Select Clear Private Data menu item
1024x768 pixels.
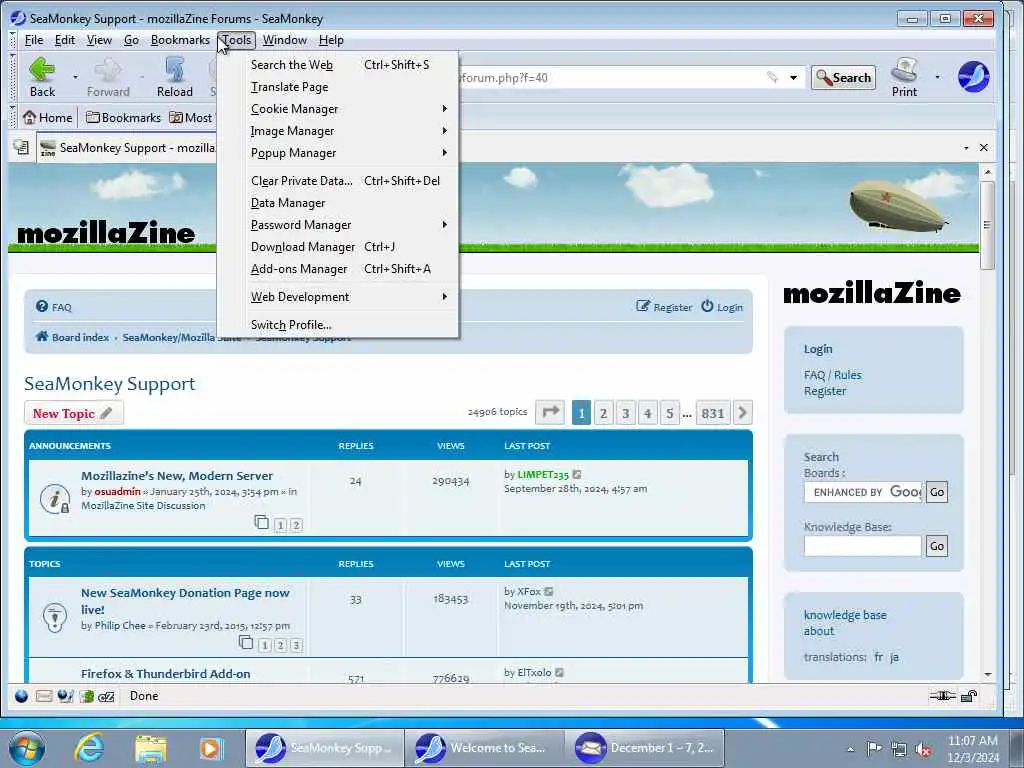tap(338, 181)
